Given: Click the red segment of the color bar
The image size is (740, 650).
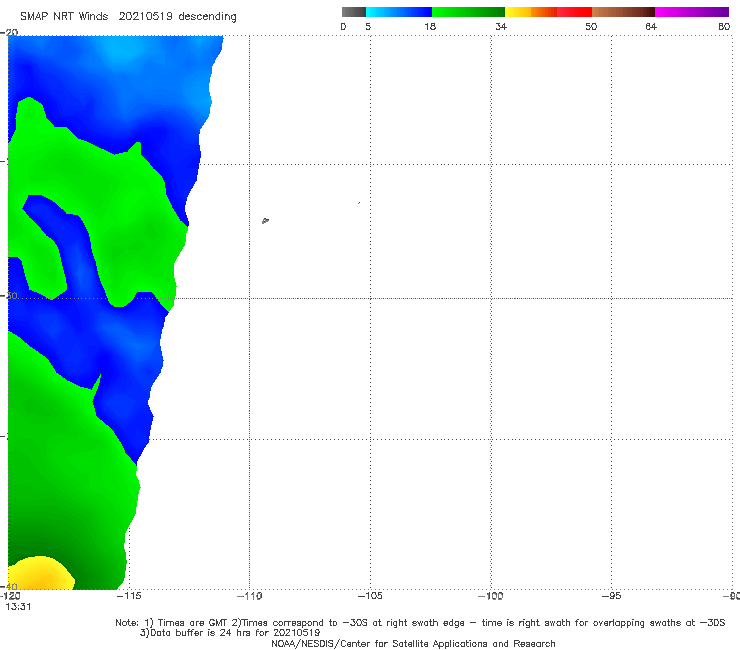Looking at the screenshot, I should pos(574,12).
